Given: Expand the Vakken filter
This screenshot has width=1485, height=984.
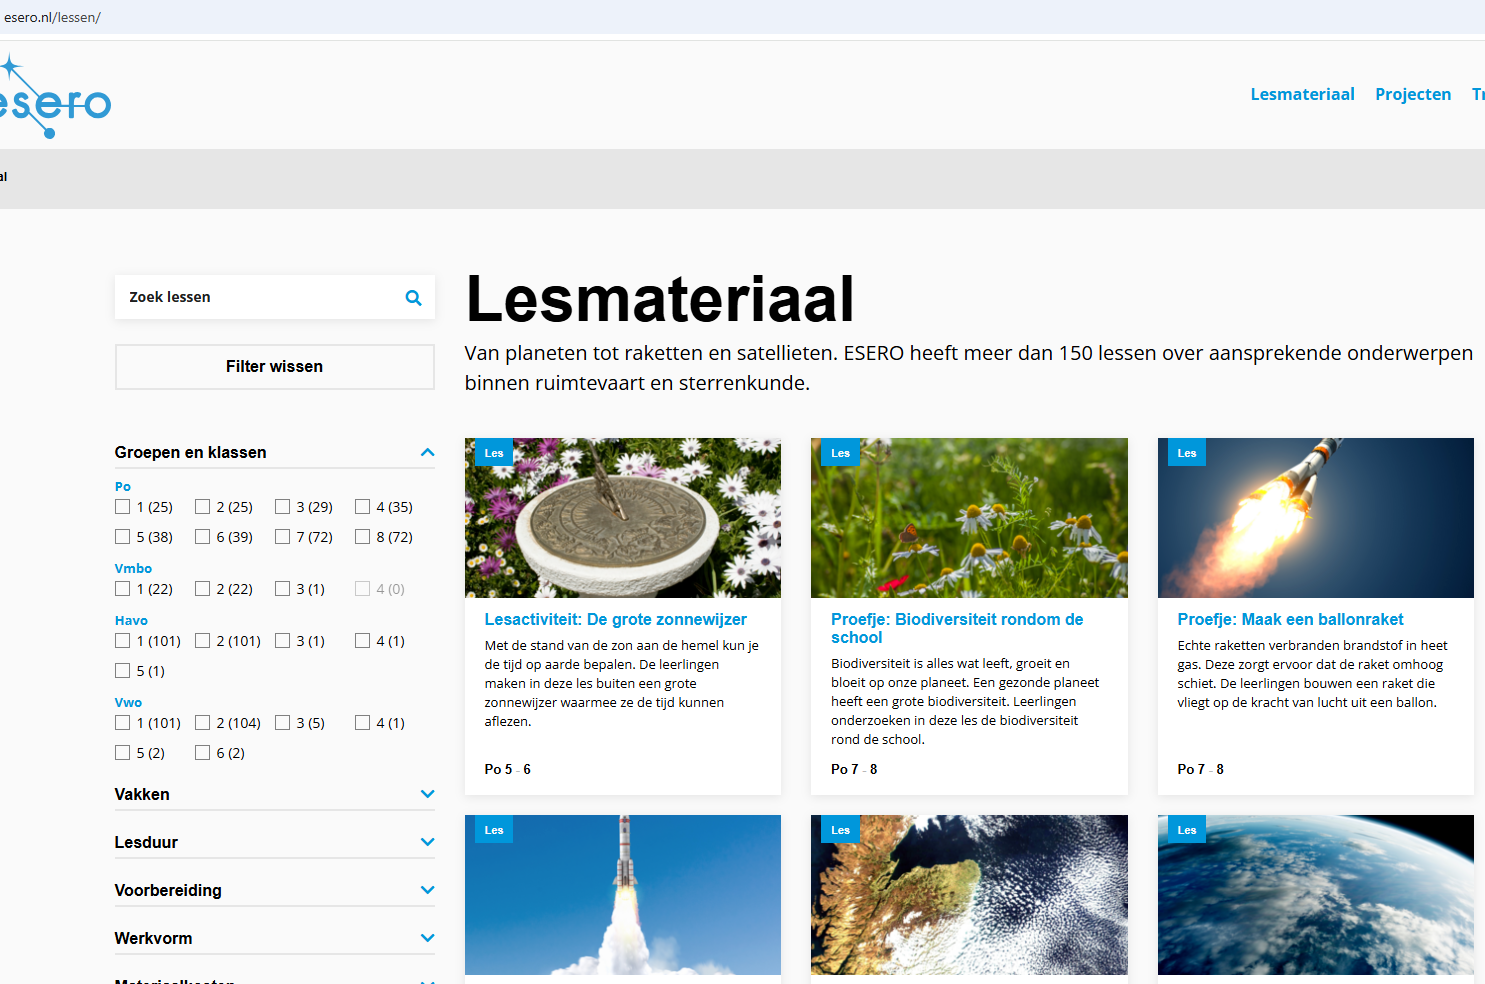Looking at the screenshot, I should pyautogui.click(x=427, y=795).
